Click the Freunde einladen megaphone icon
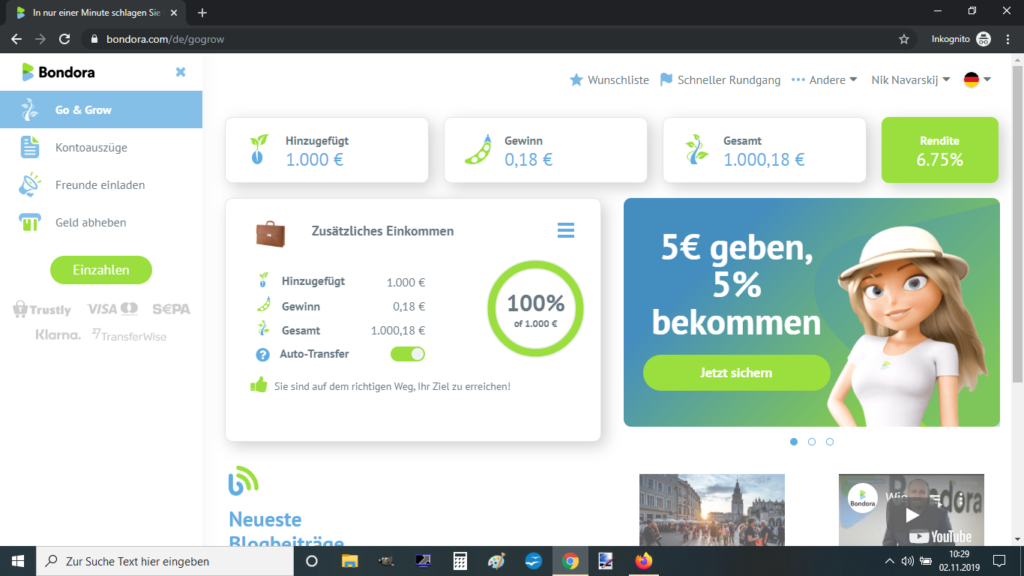Viewport: 1024px width, 576px height. click(x=29, y=185)
